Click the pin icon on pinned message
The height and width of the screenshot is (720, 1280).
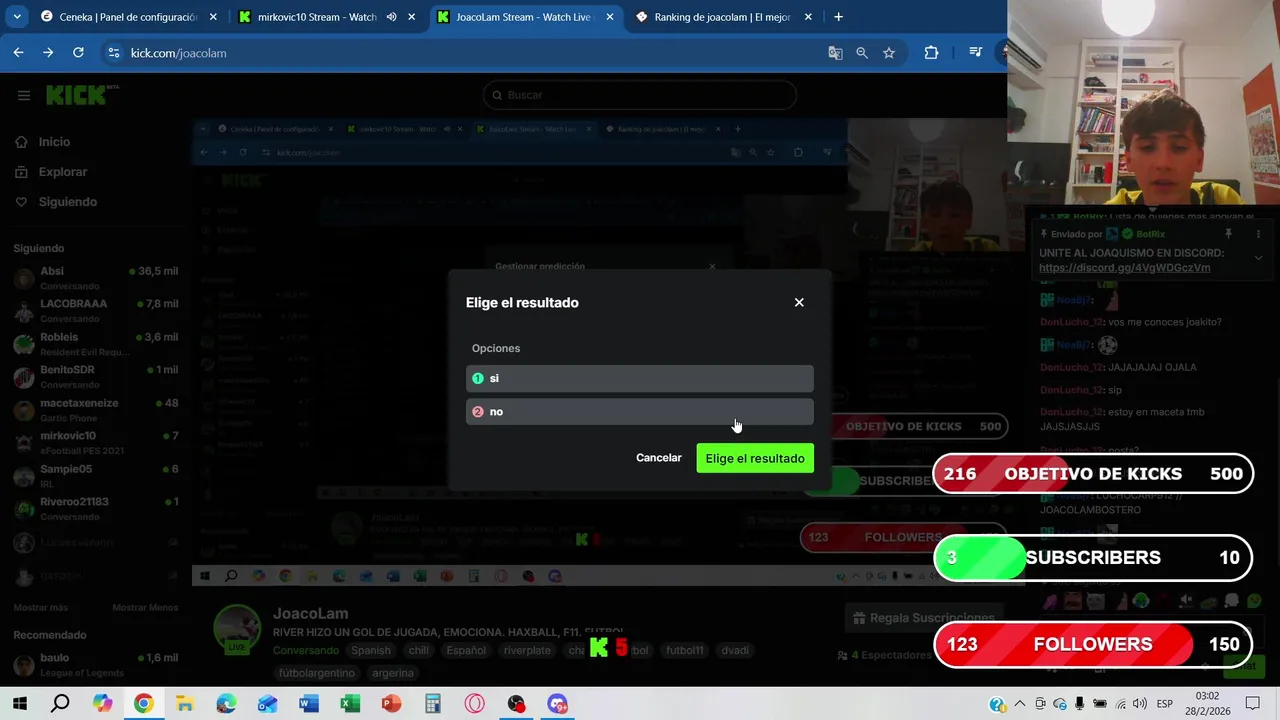(x=1228, y=234)
